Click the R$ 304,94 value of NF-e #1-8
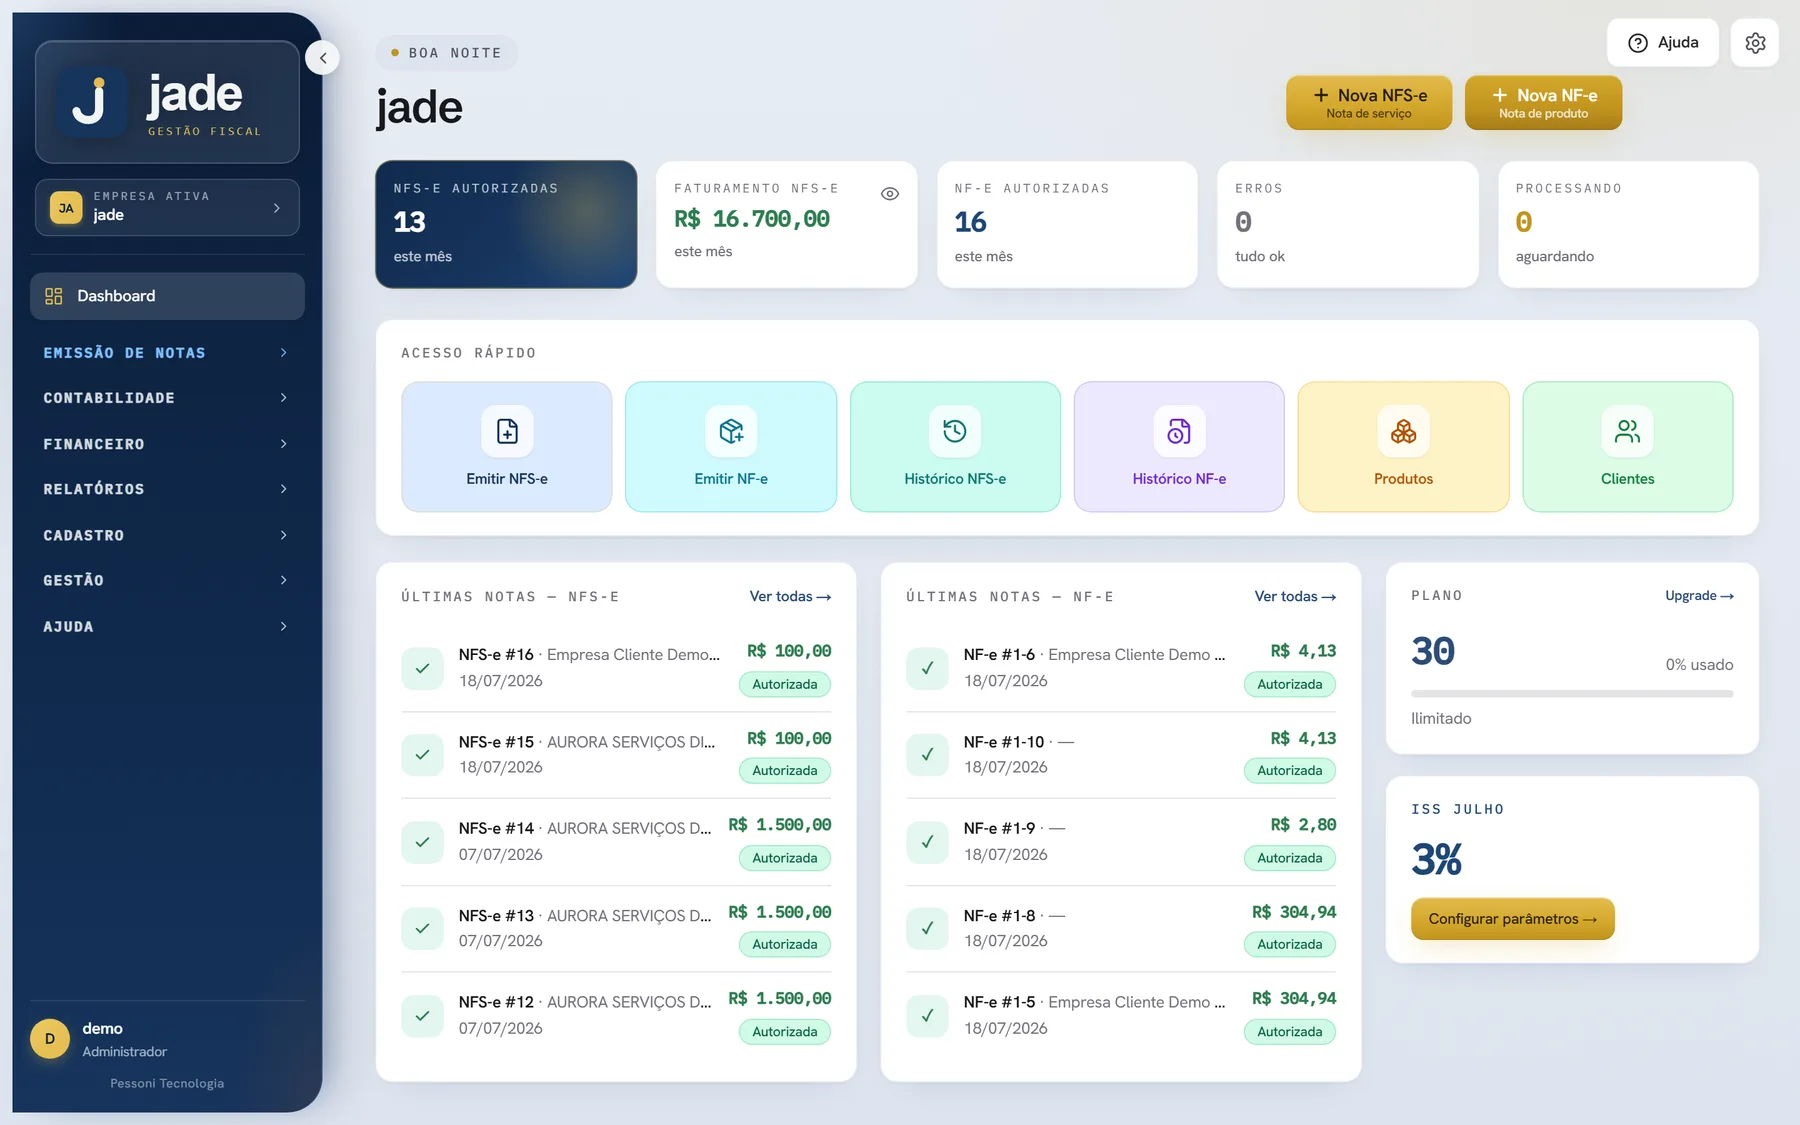This screenshot has width=1800, height=1125. coord(1294,912)
